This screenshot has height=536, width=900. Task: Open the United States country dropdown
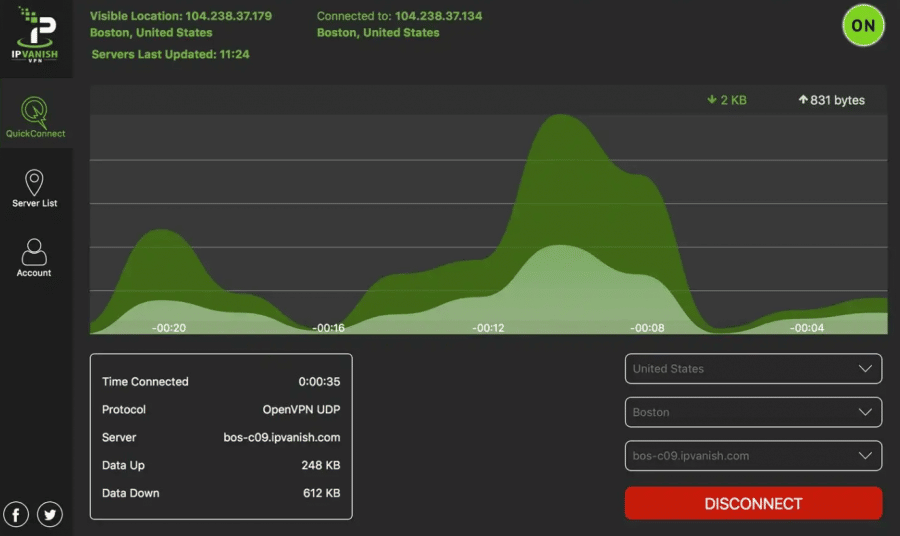[x=753, y=368]
